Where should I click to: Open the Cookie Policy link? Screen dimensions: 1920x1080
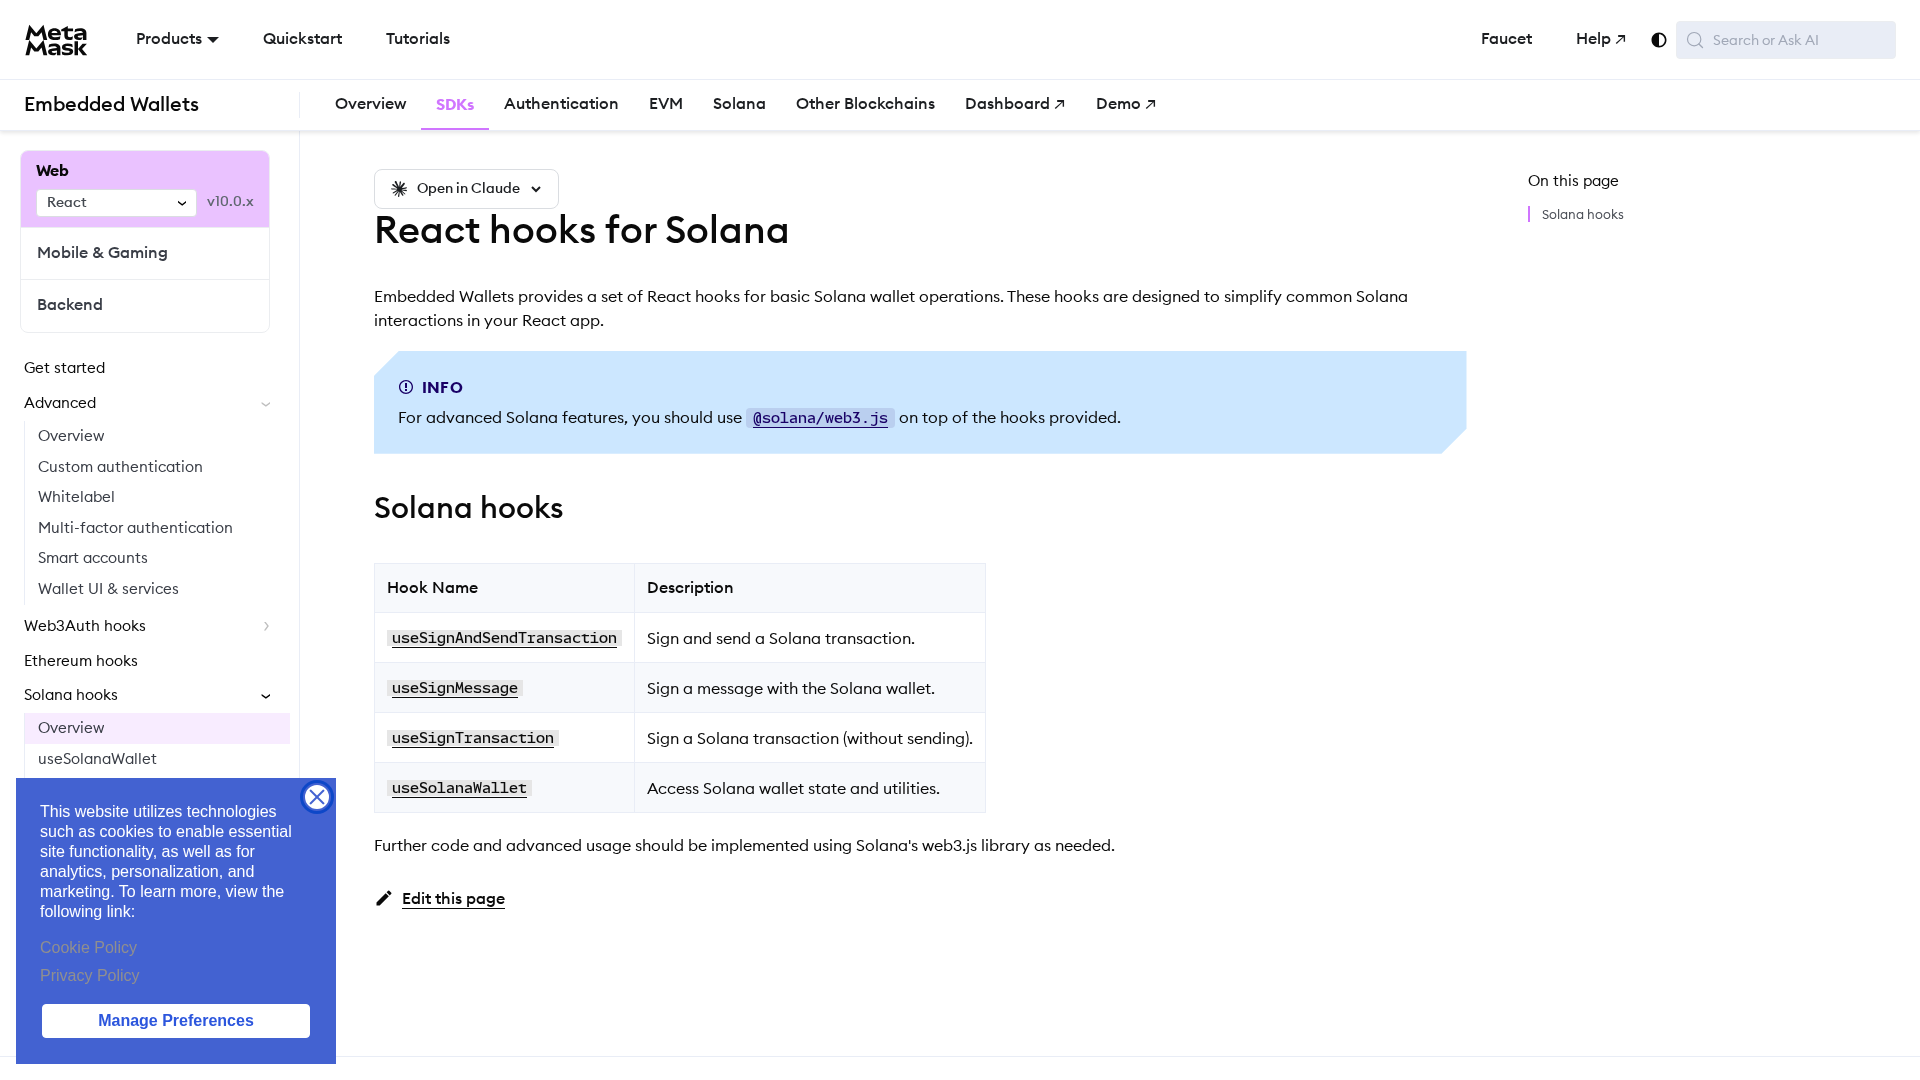[88, 948]
